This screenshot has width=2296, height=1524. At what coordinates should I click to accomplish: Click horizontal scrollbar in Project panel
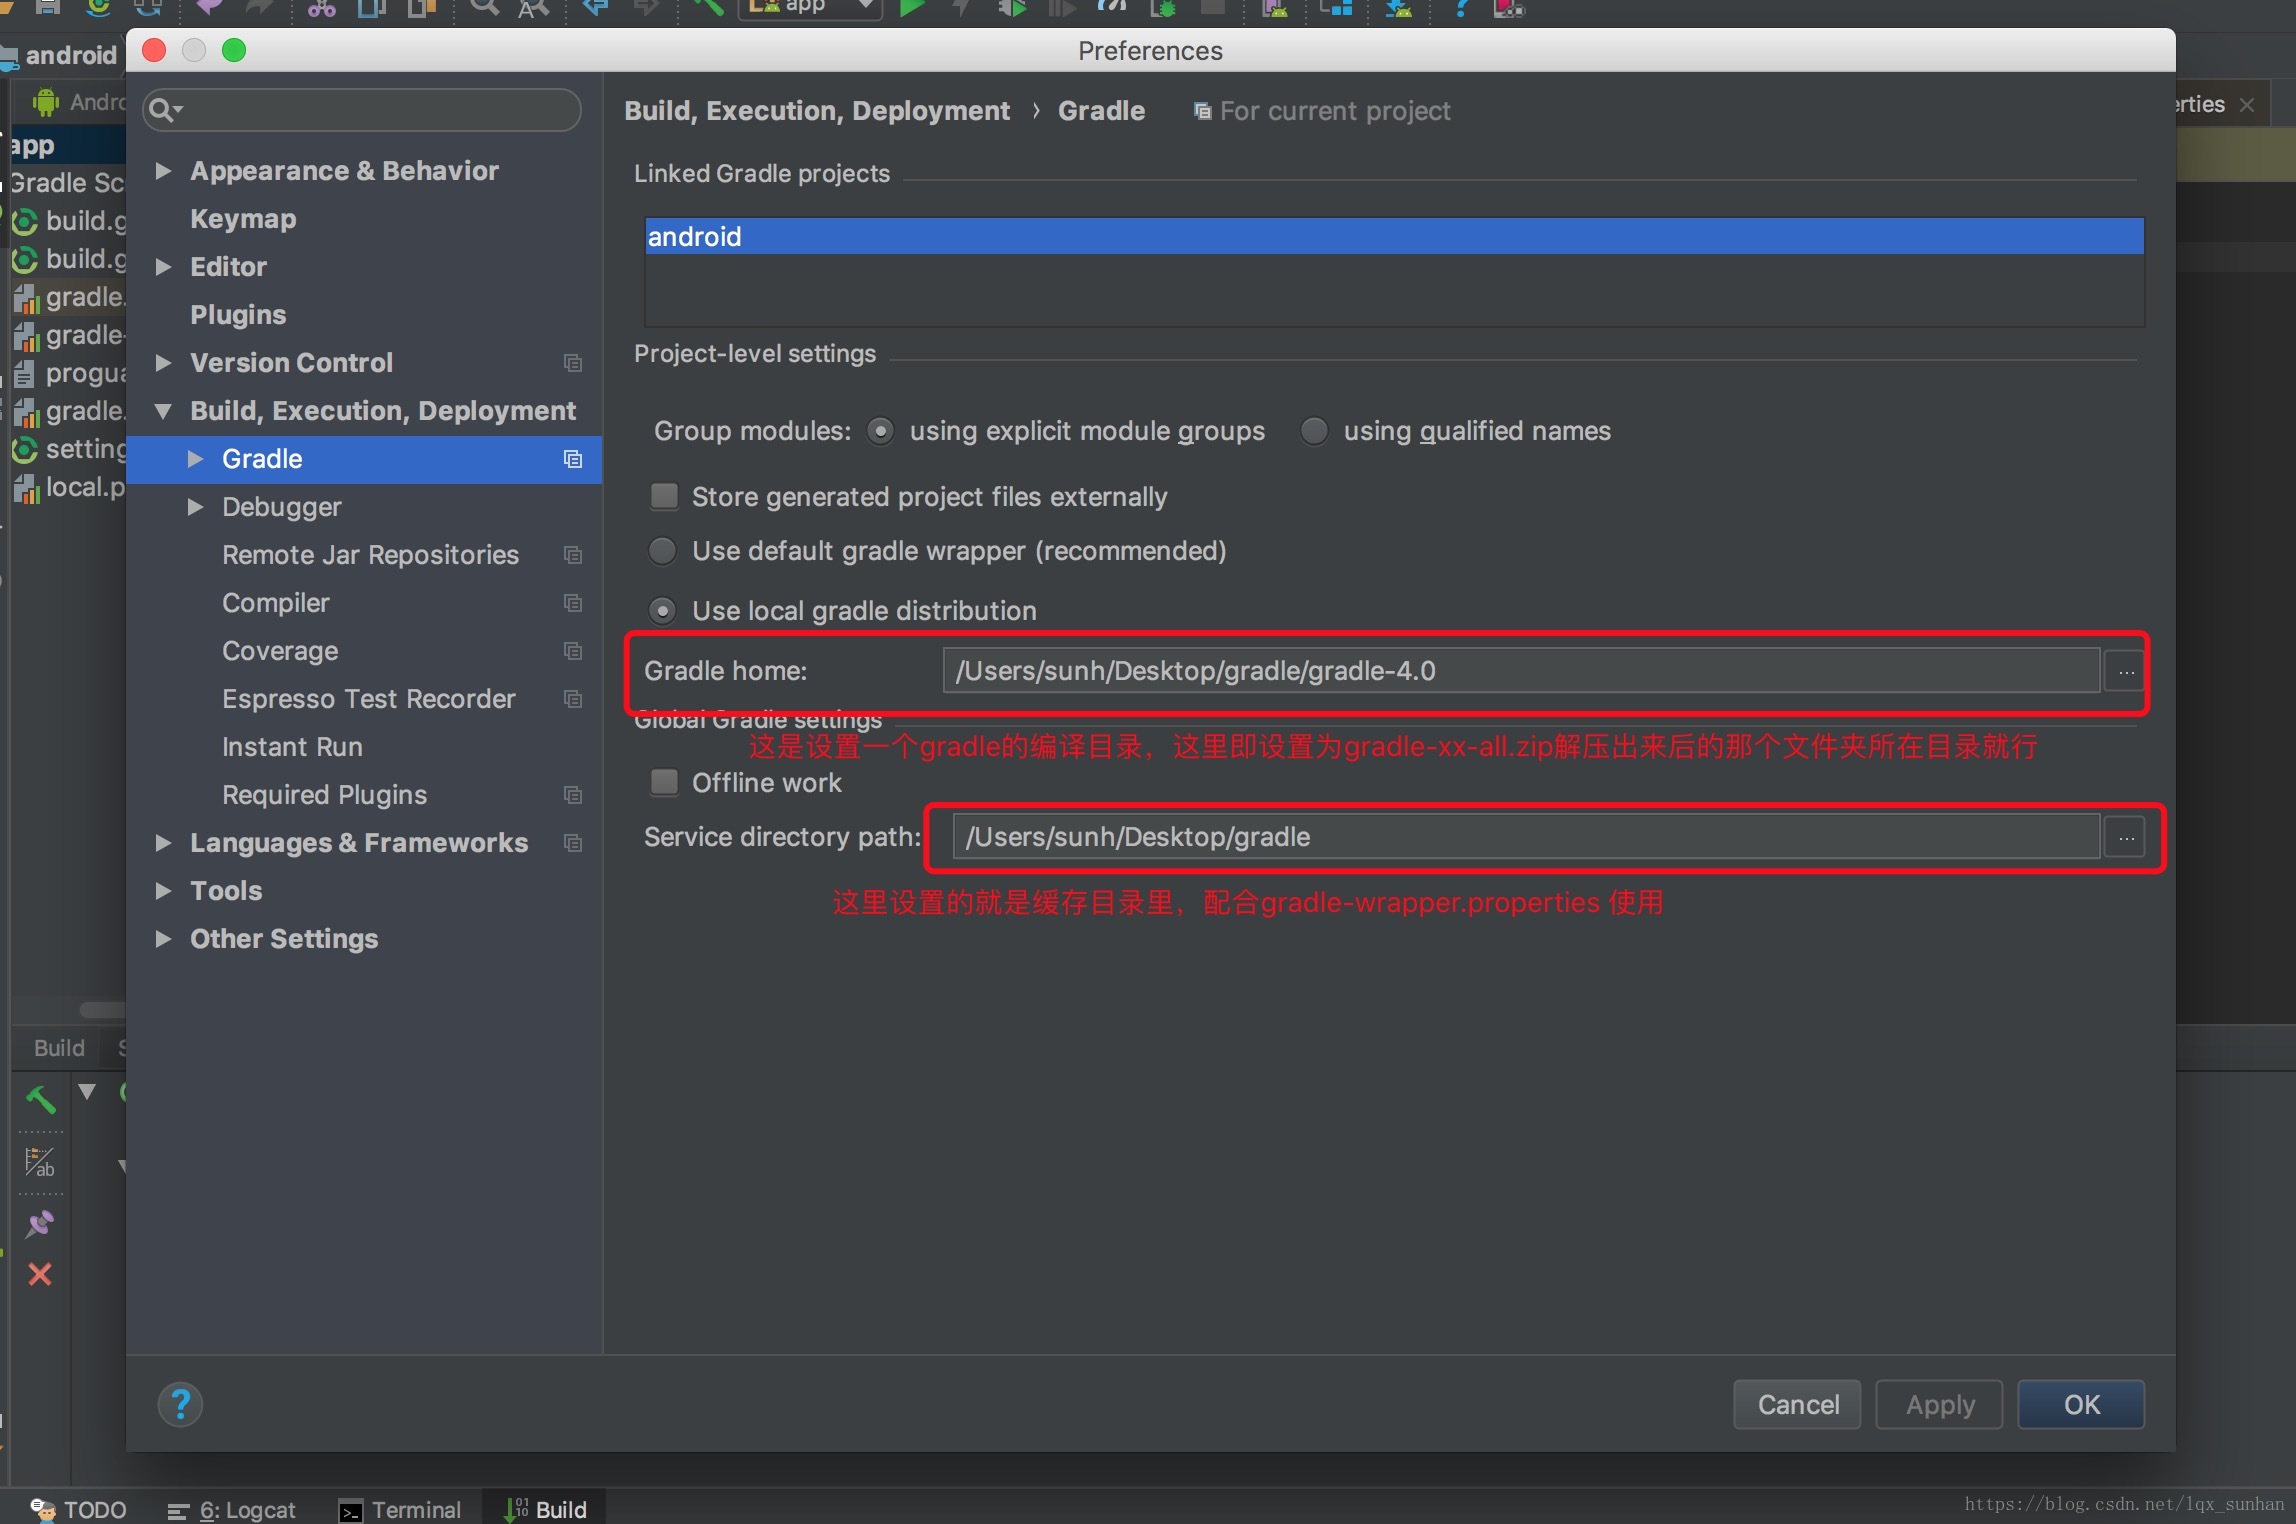point(102,1009)
